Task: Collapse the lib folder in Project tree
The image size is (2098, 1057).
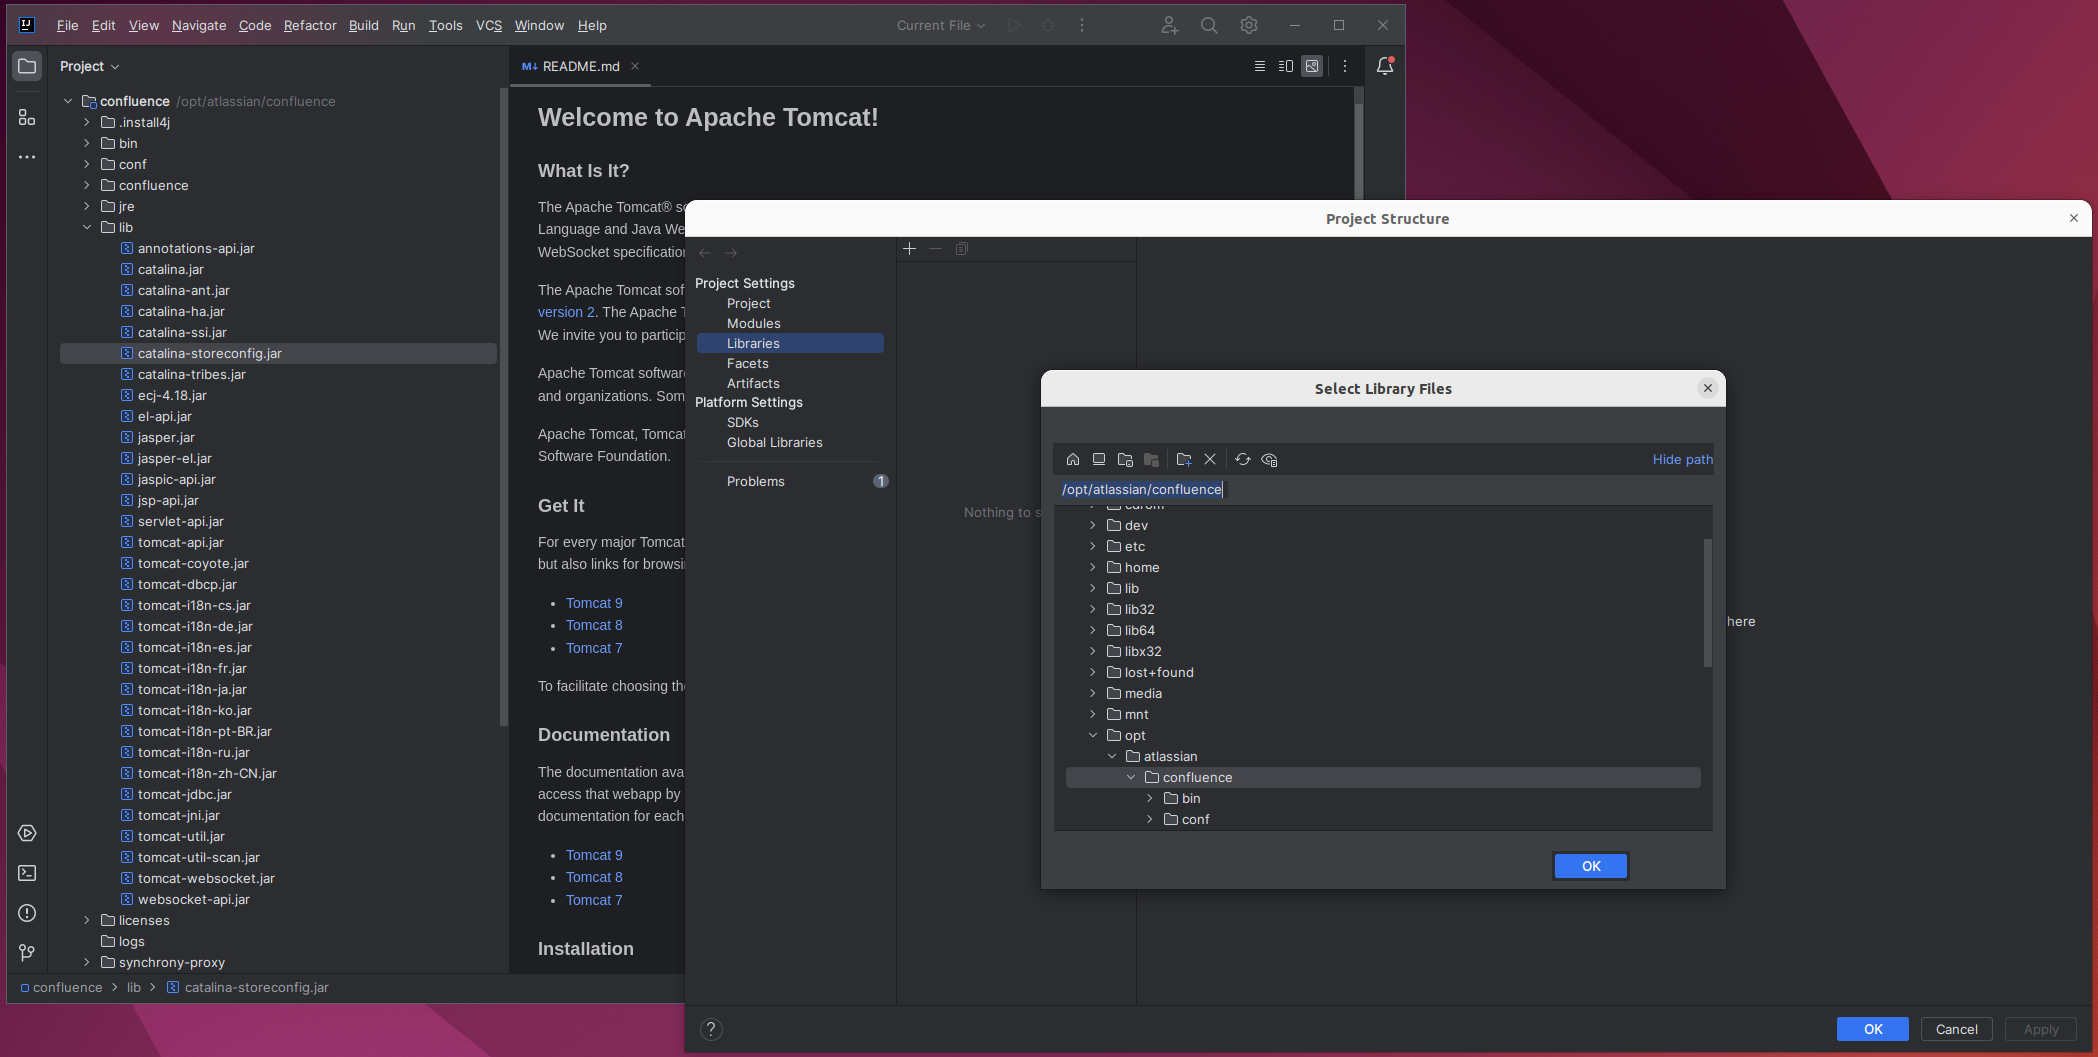Action: click(87, 227)
